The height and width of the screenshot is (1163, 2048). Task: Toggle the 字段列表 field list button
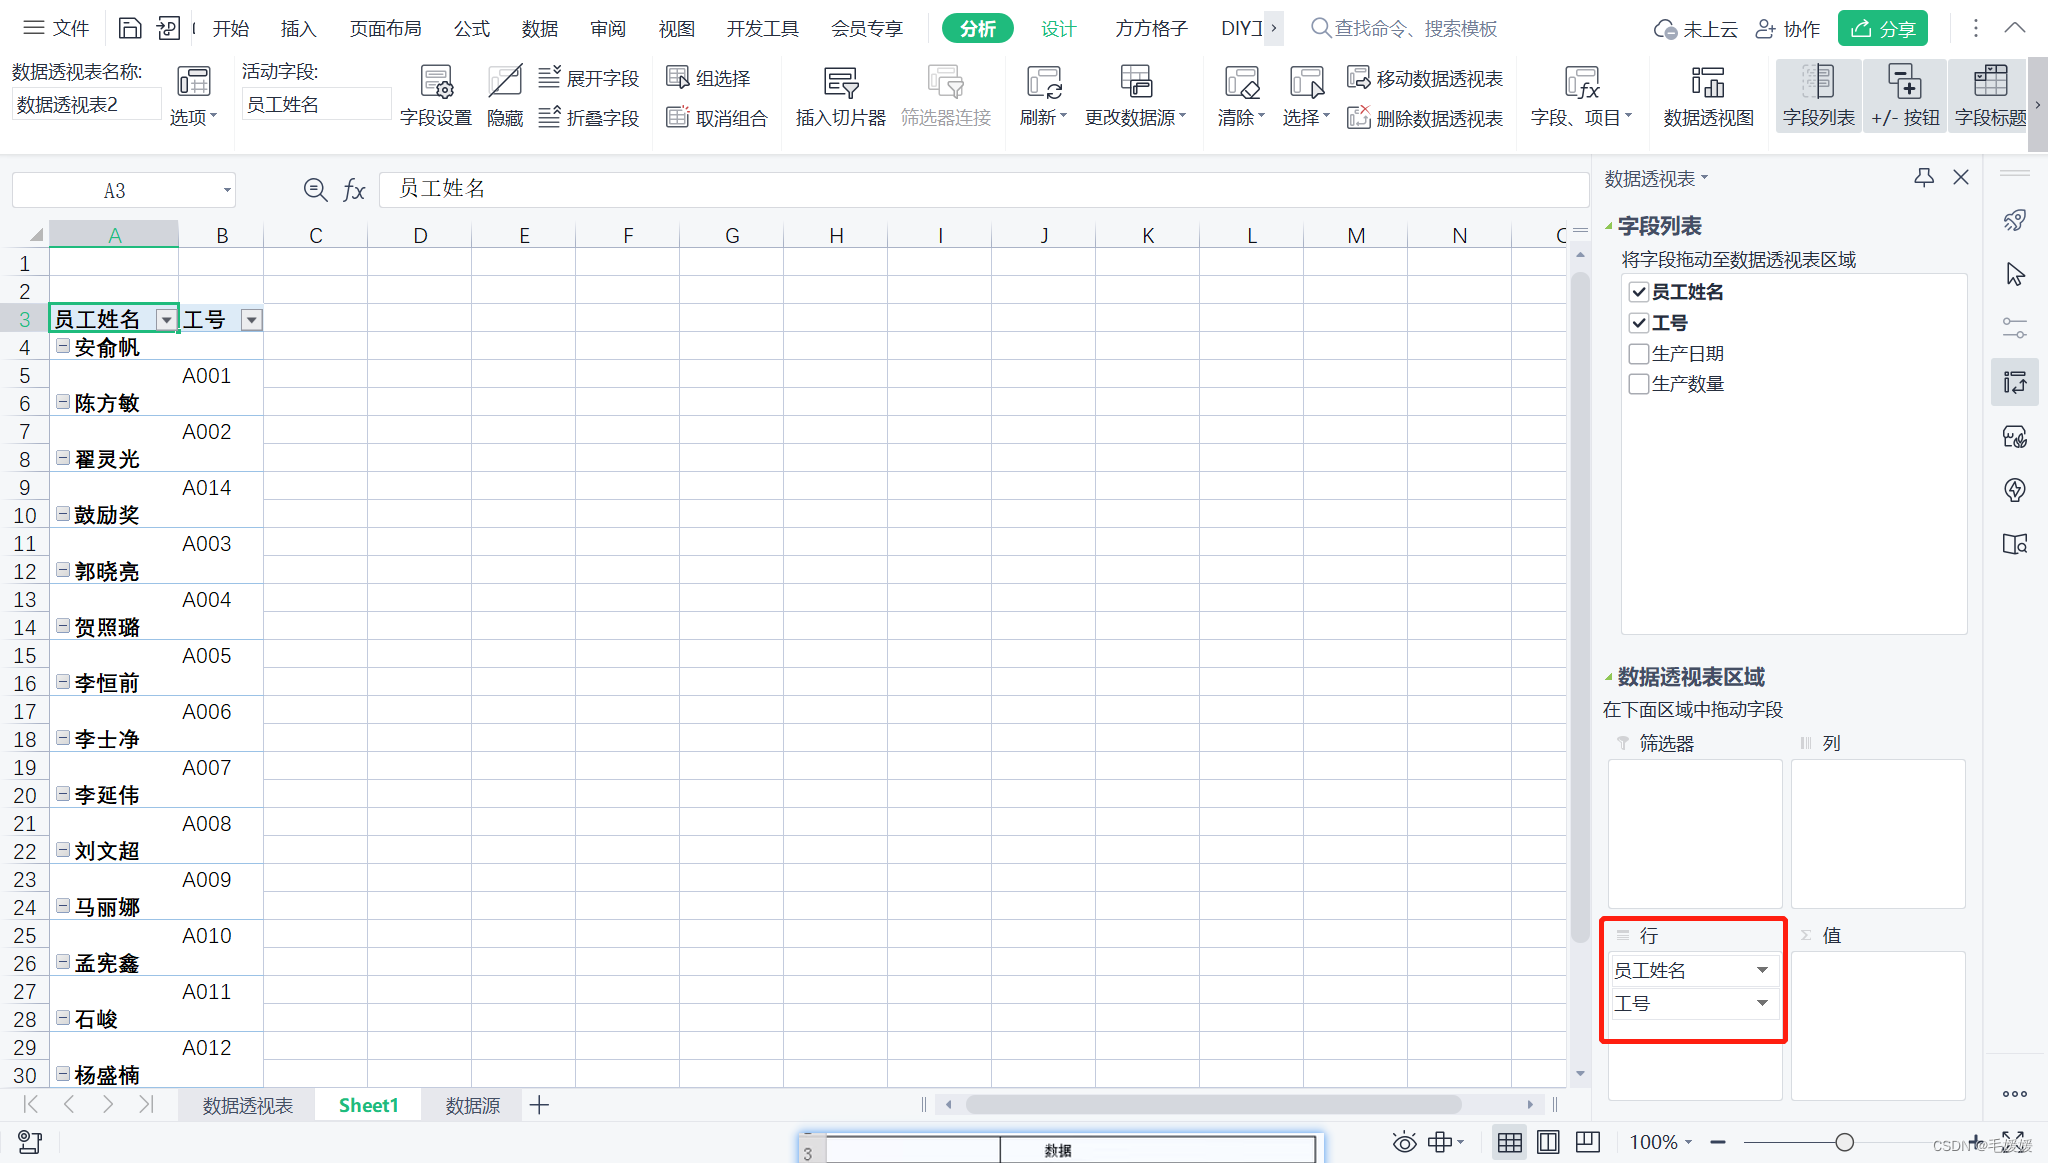point(1818,96)
